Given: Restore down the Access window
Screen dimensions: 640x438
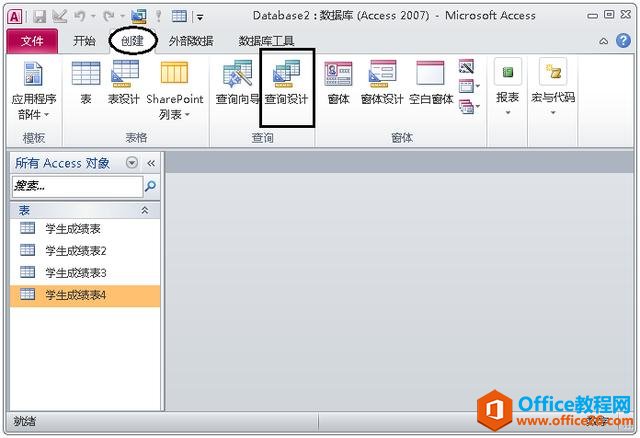Looking at the screenshot, I should [609, 15].
